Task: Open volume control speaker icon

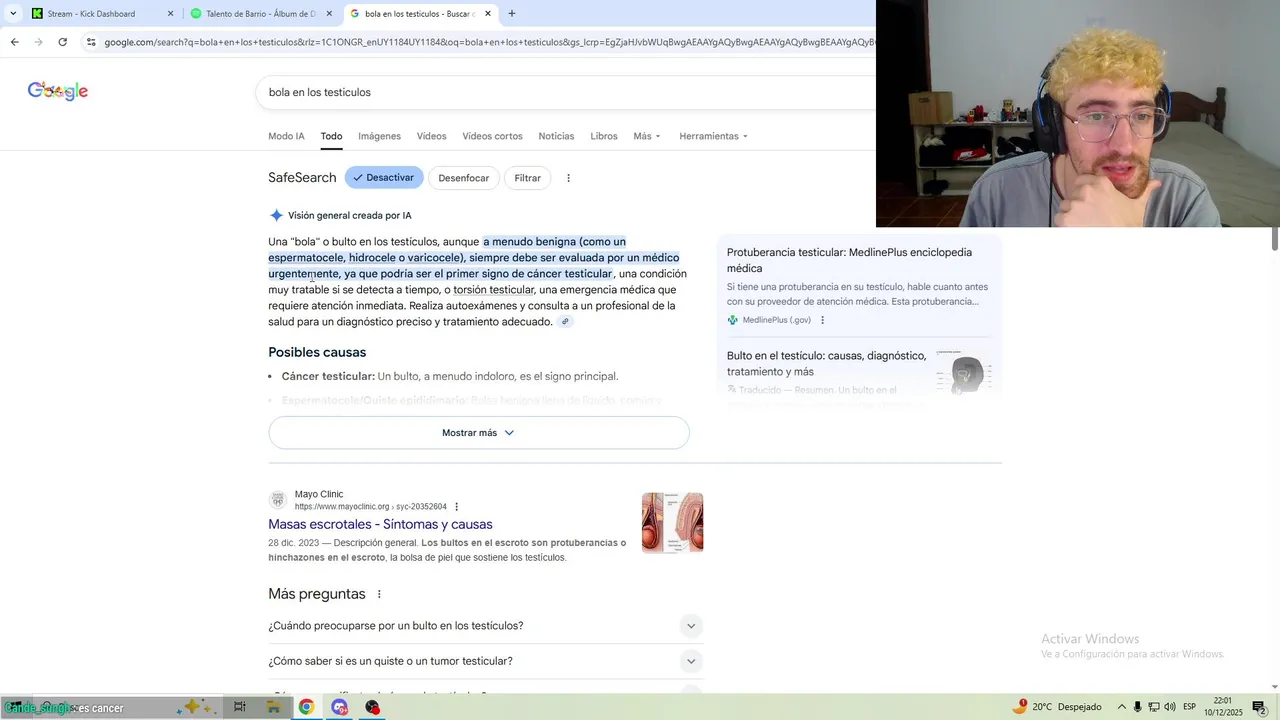Action: pyautogui.click(x=1170, y=707)
